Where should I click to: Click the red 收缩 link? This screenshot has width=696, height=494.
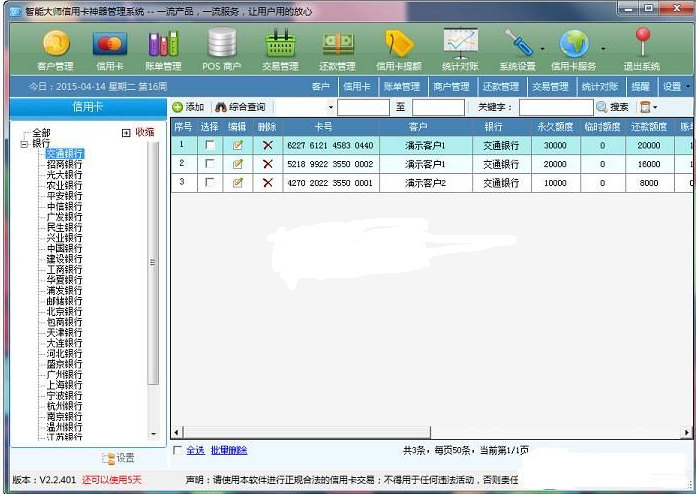click(x=145, y=132)
